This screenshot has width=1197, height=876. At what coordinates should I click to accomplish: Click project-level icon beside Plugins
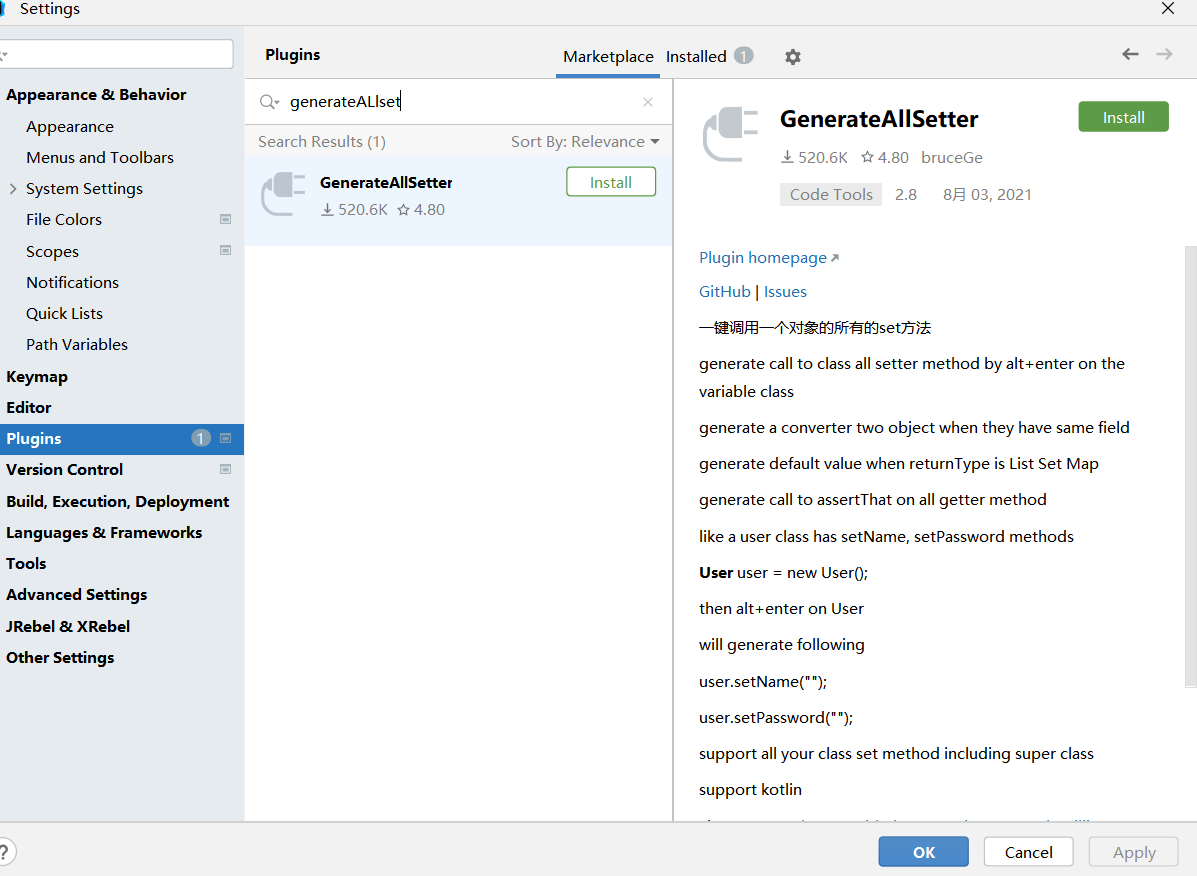(225, 438)
